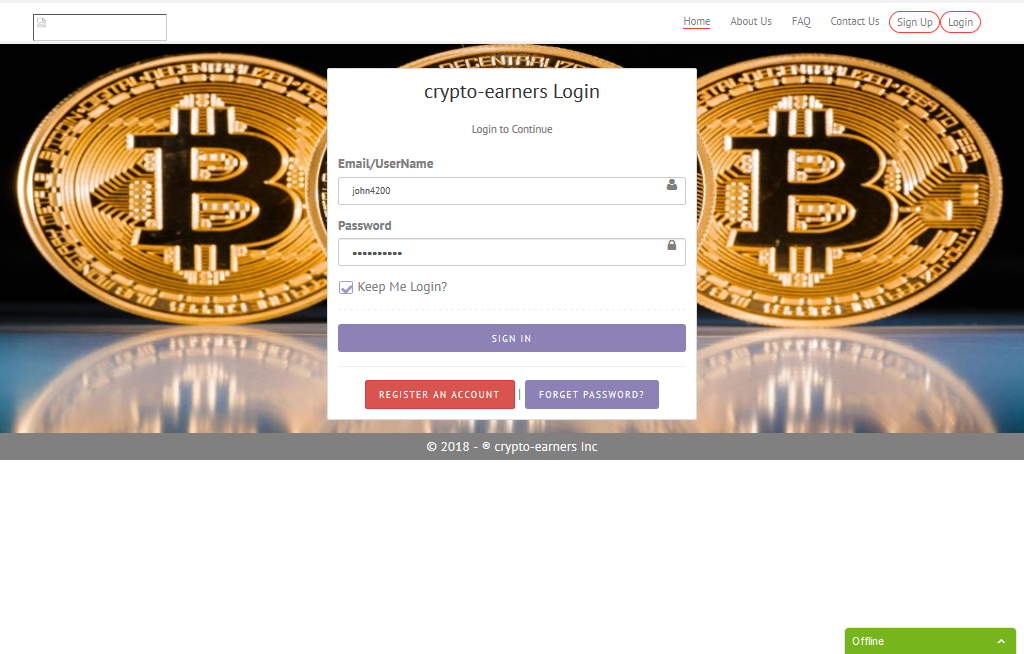1024x654 pixels.
Task: Expand the Offline chat widget chevron
Action: pos(1000,642)
